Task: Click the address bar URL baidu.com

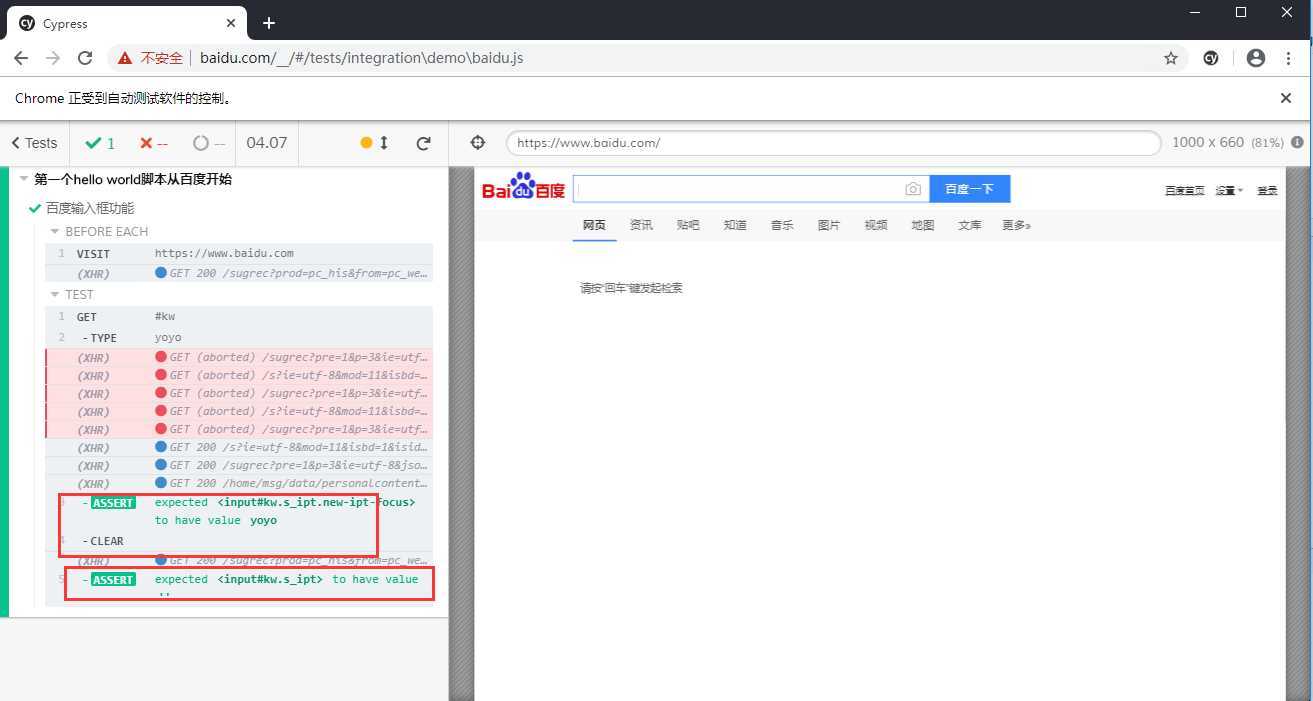Action: pyautogui.click(x=361, y=58)
